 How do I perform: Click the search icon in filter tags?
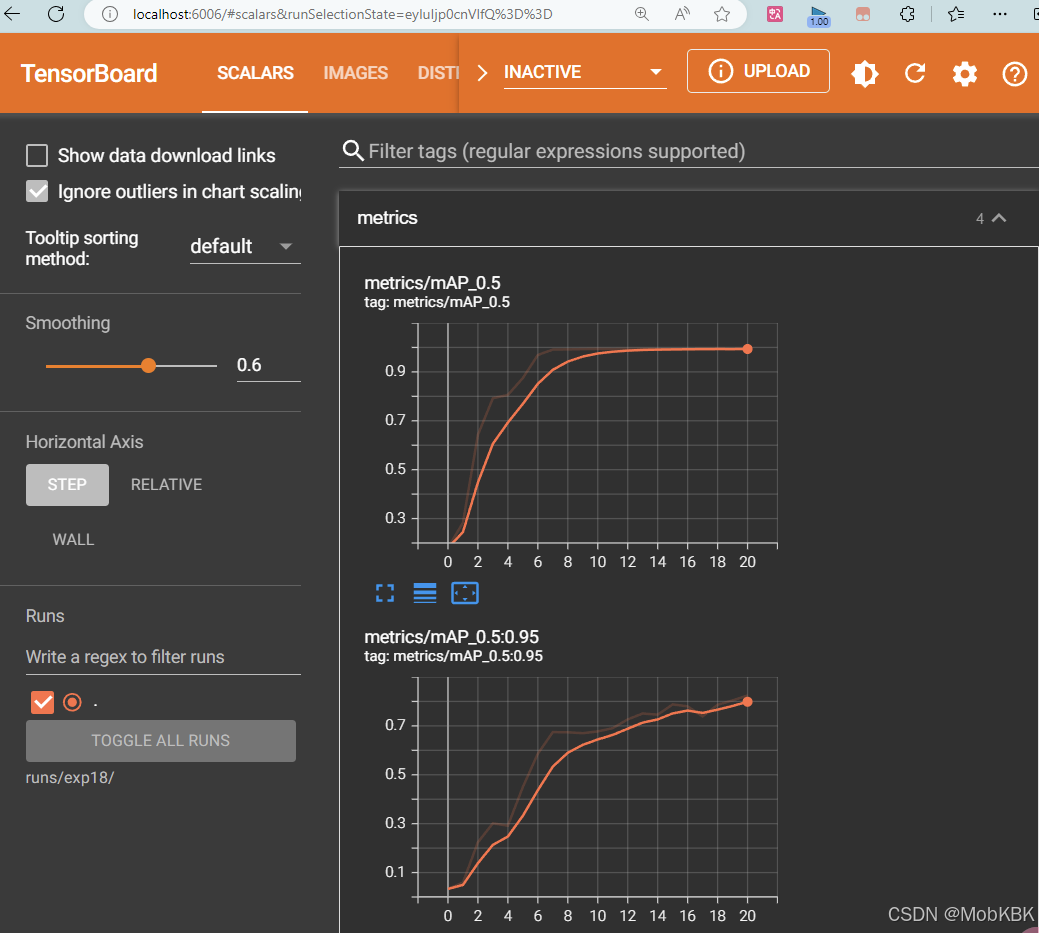pyautogui.click(x=353, y=151)
